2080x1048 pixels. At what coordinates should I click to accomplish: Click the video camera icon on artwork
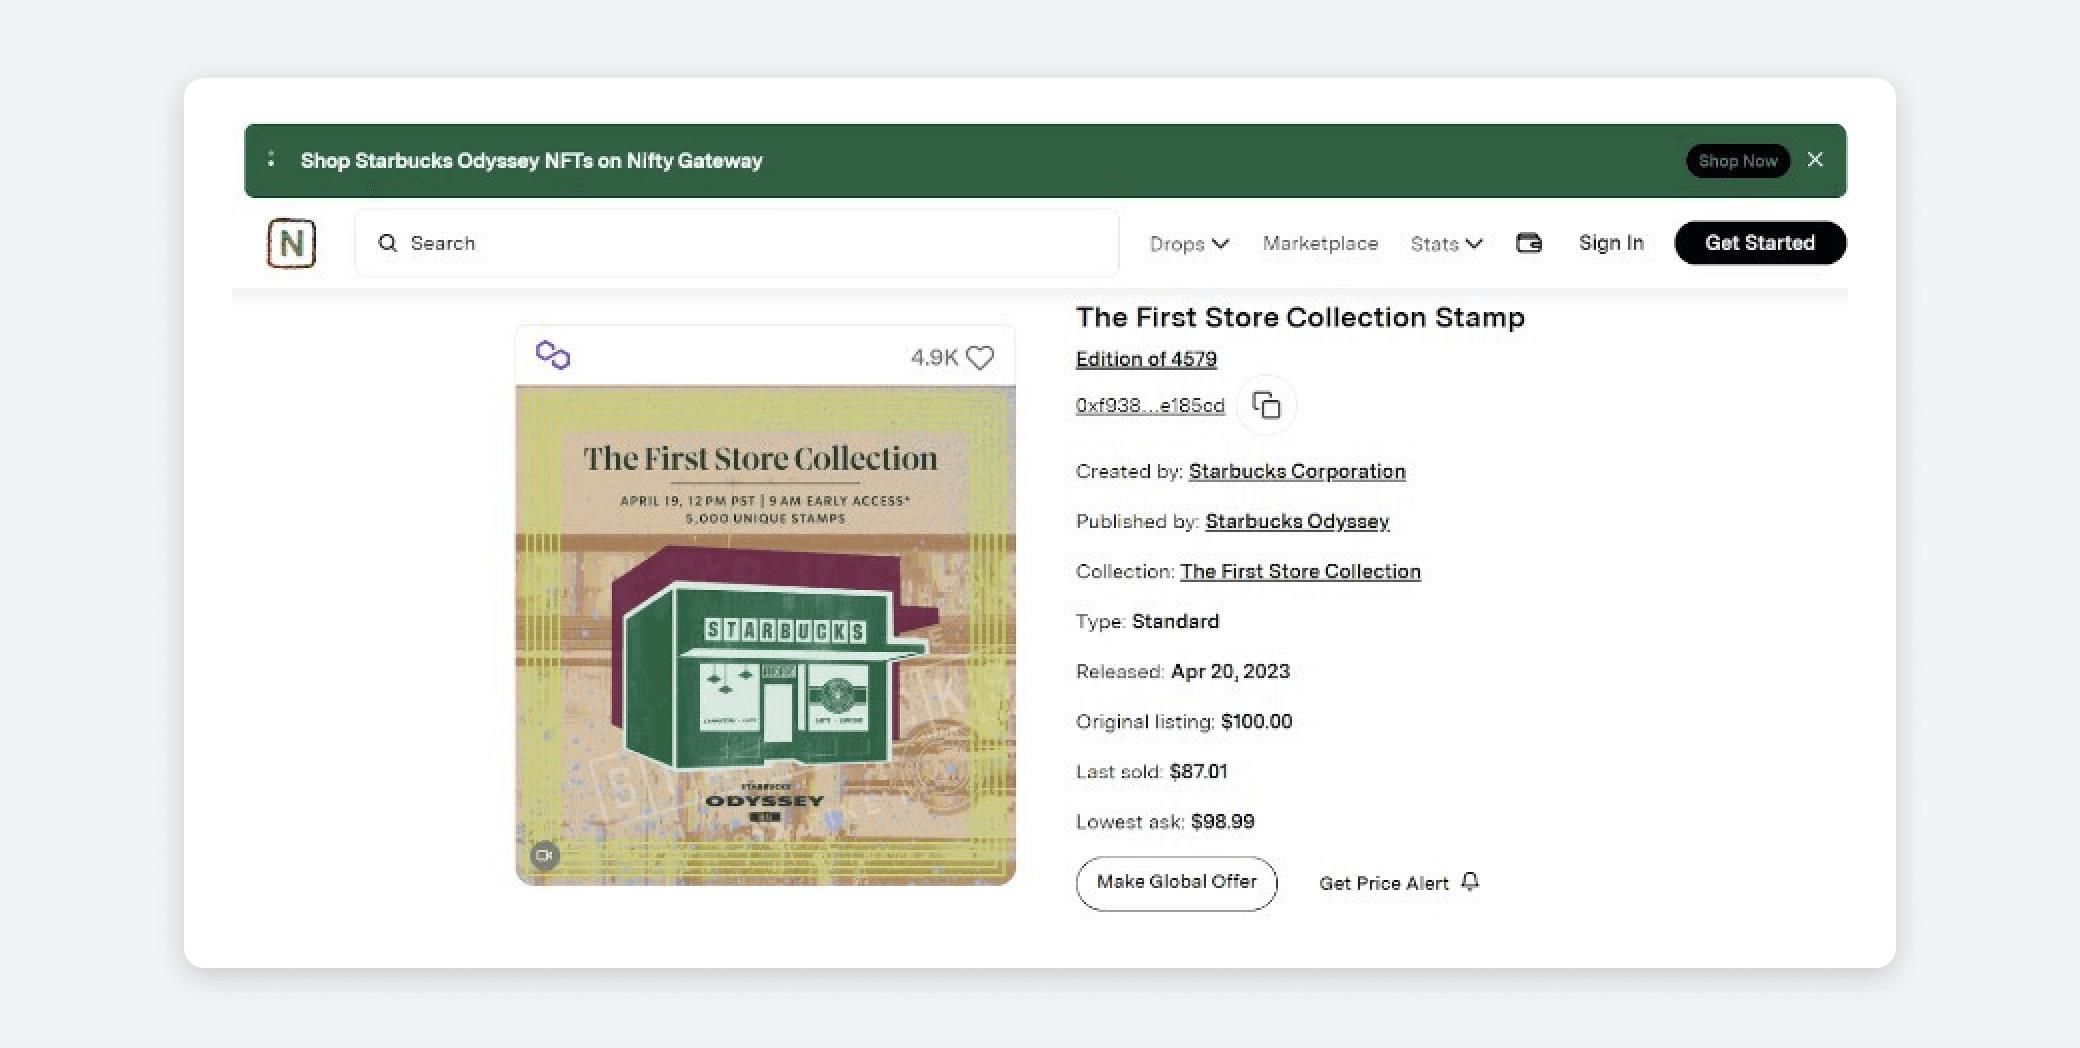(x=544, y=855)
